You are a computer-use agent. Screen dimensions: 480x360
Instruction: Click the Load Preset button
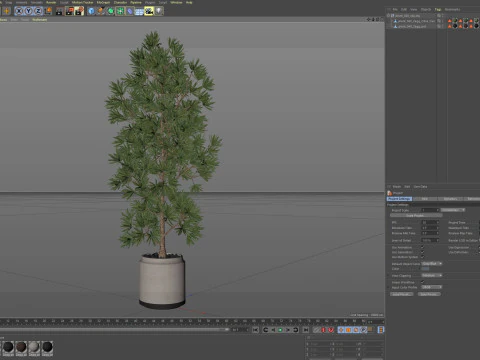pos(402,294)
